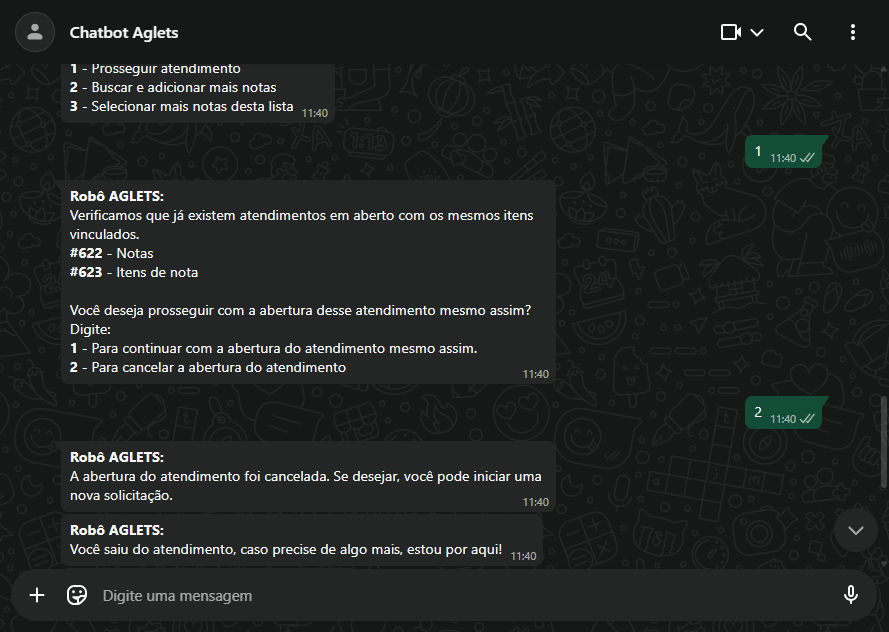889x632 pixels.
Task: Open Chatbot Aglets contact info
Action: [124, 32]
